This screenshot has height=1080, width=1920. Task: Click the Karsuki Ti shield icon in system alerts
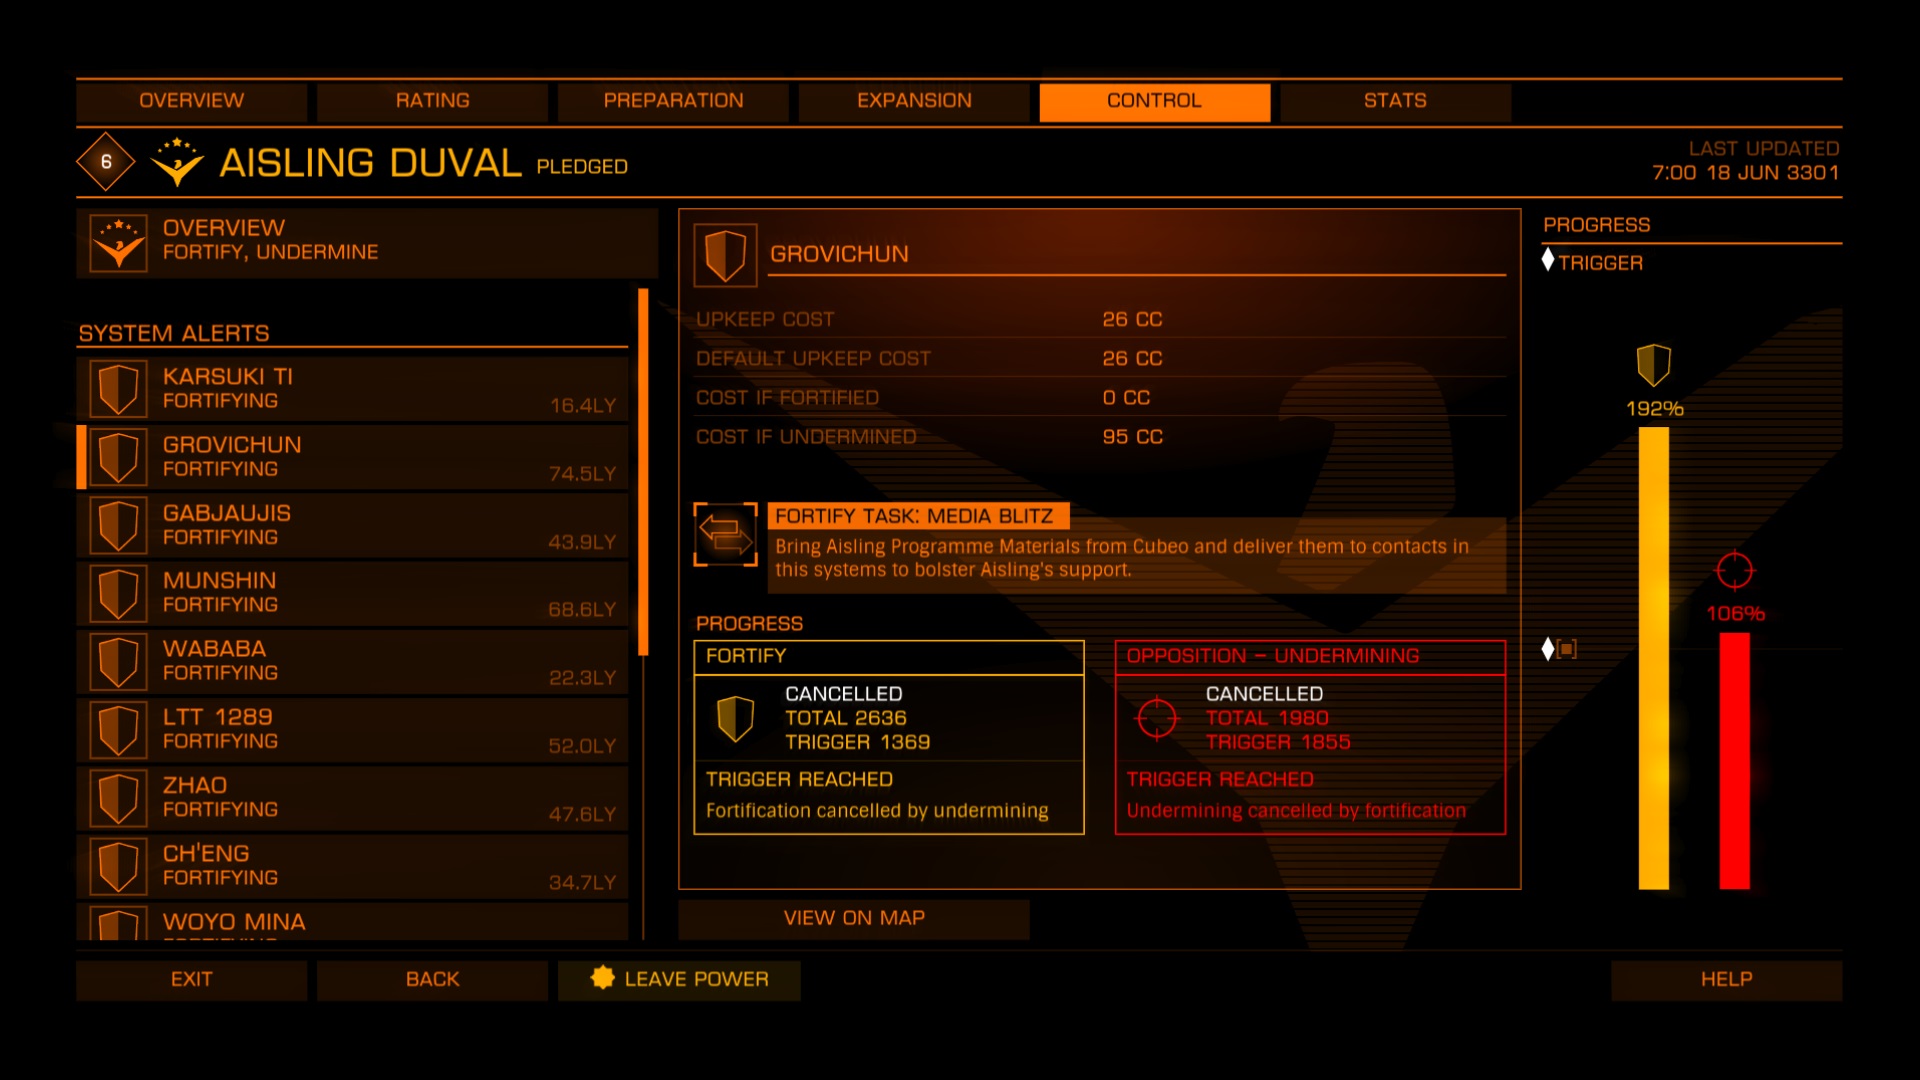click(118, 389)
